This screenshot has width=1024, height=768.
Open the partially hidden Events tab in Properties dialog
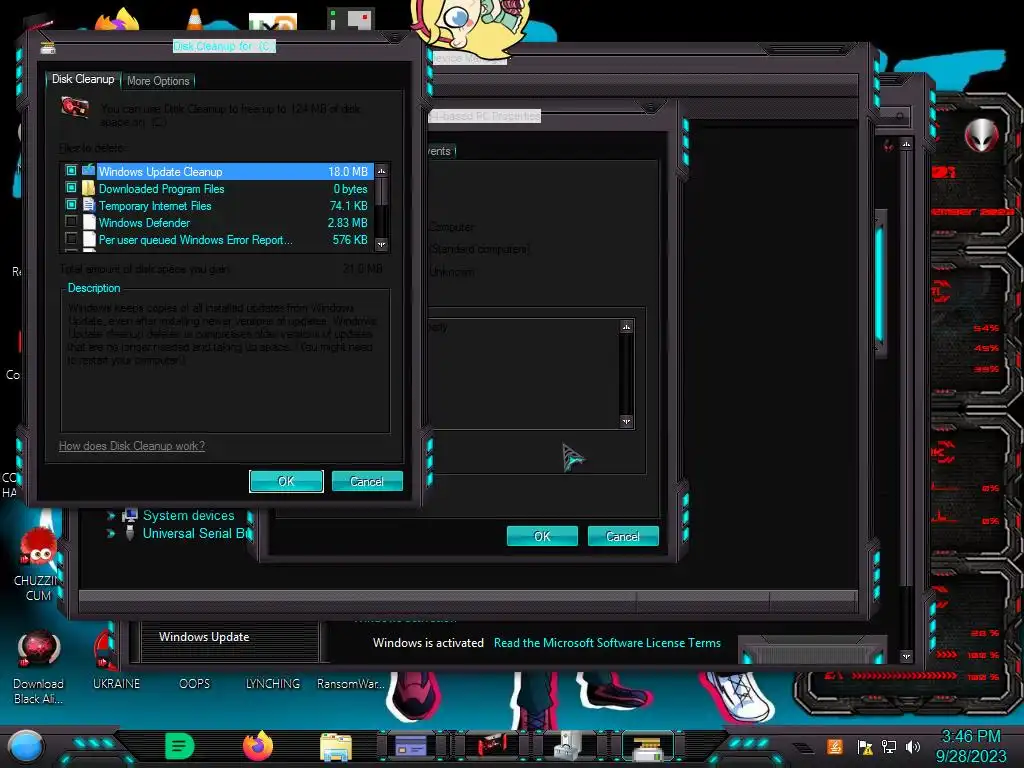point(441,151)
